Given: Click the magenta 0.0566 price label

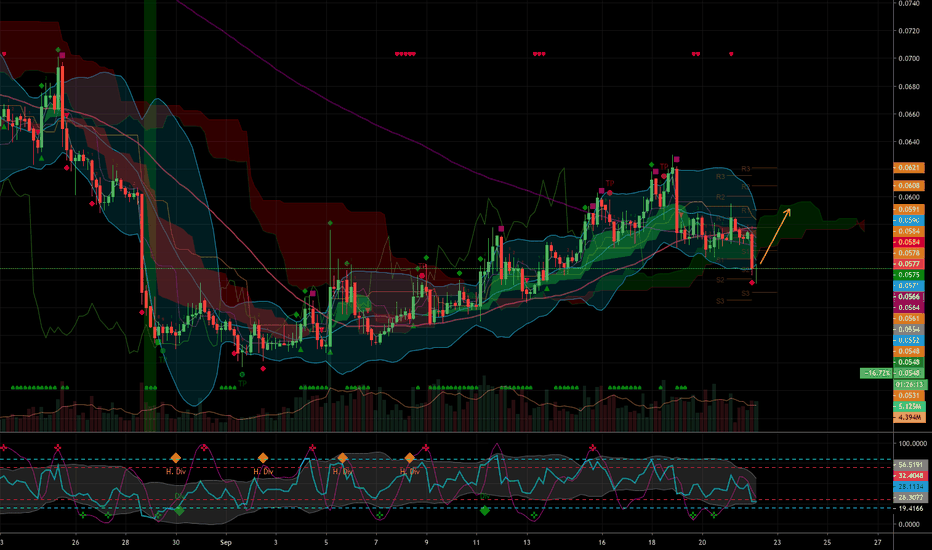Looking at the screenshot, I should (909, 296).
